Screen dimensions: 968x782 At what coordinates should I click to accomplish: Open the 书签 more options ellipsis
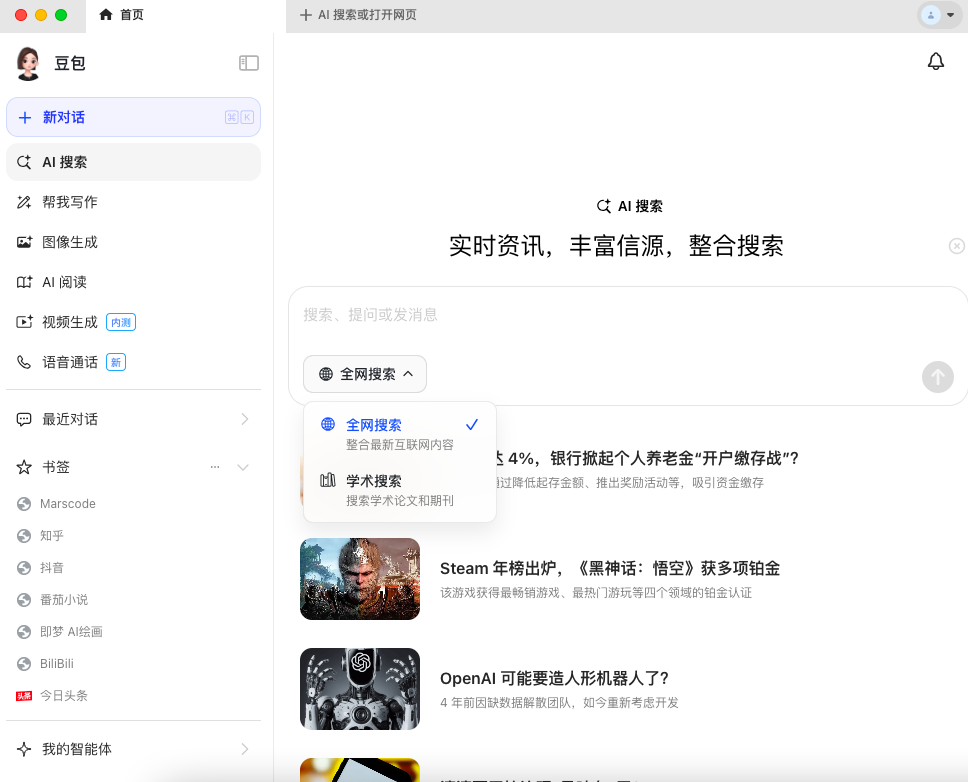click(215, 467)
